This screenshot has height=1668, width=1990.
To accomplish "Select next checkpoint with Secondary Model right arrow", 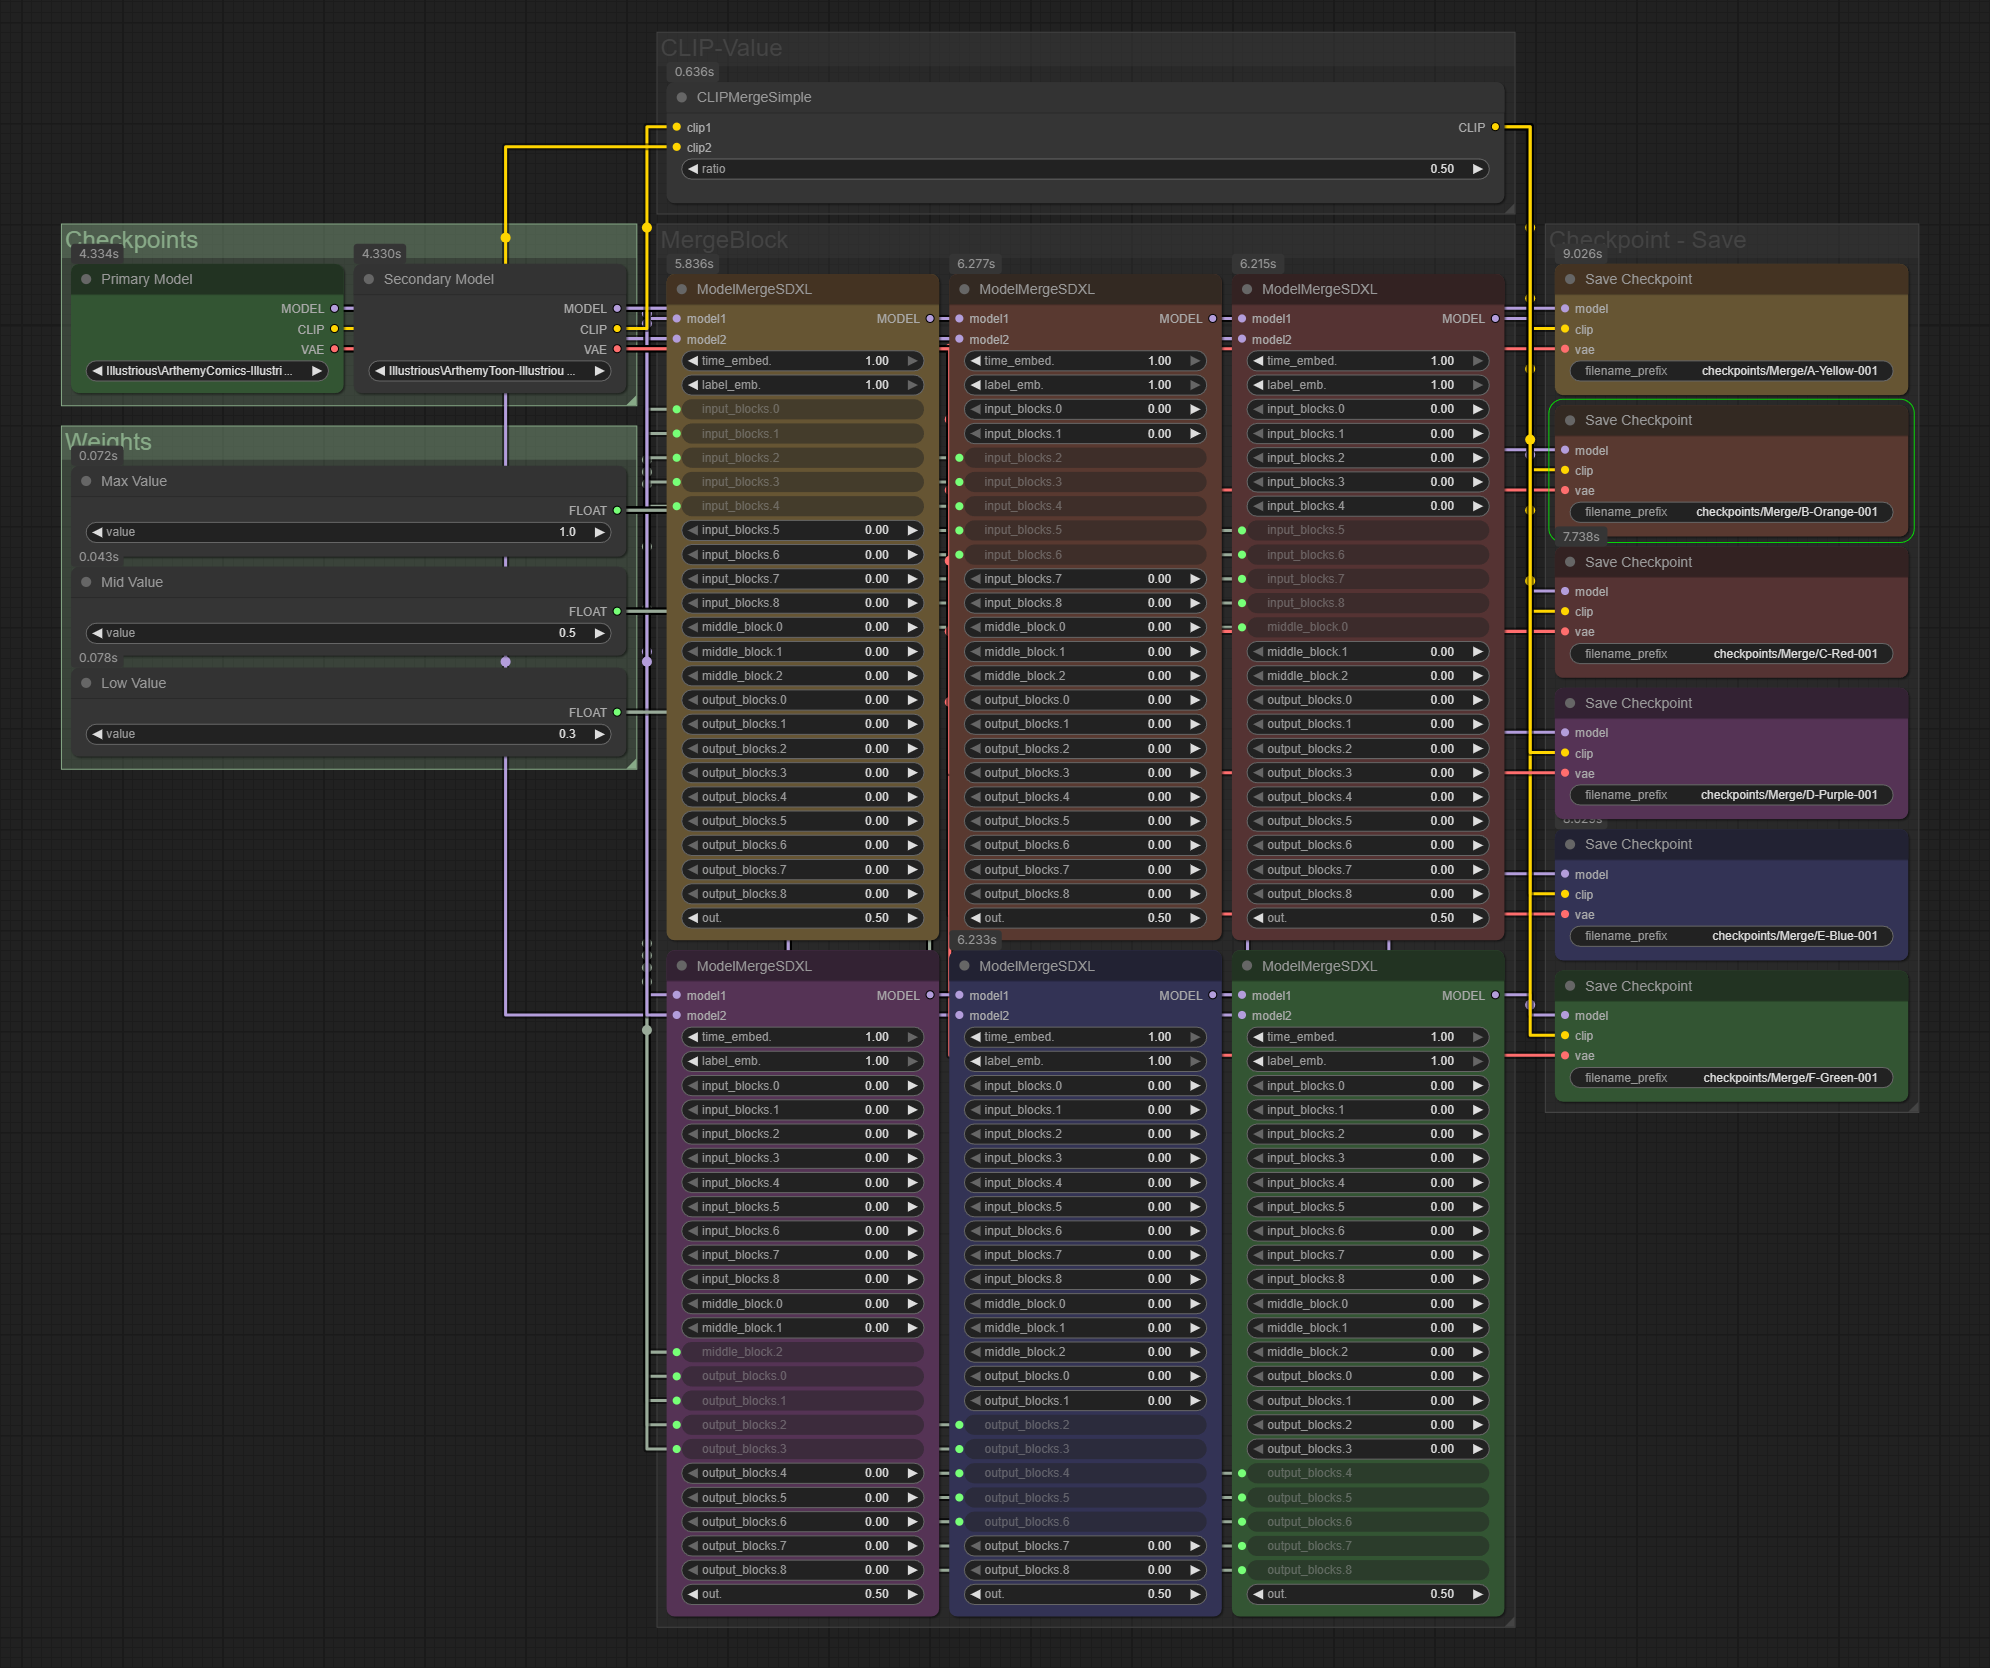I will 600,371.
